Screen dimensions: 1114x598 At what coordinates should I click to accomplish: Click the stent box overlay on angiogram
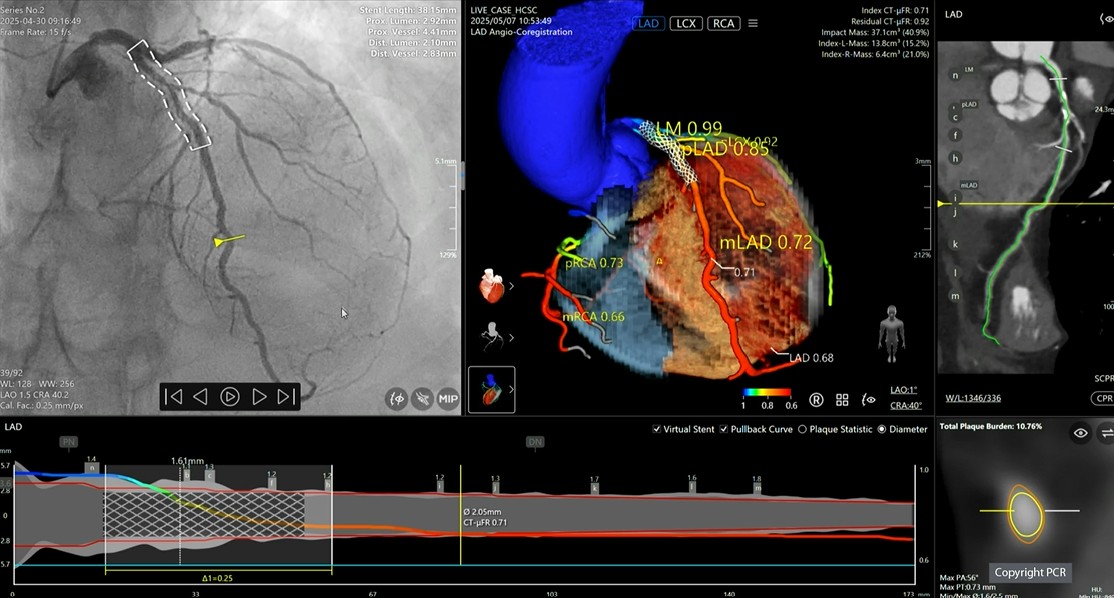pyautogui.click(x=170, y=95)
